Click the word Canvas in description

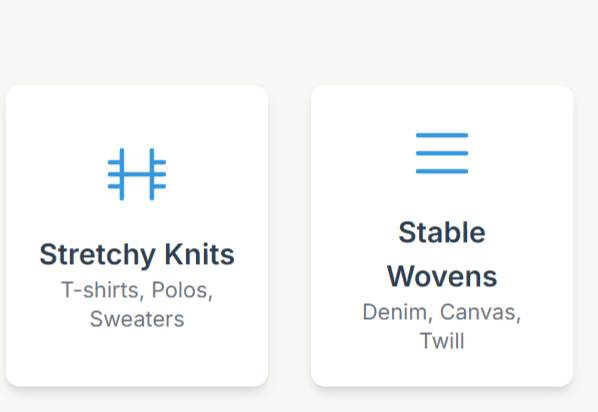(481, 312)
